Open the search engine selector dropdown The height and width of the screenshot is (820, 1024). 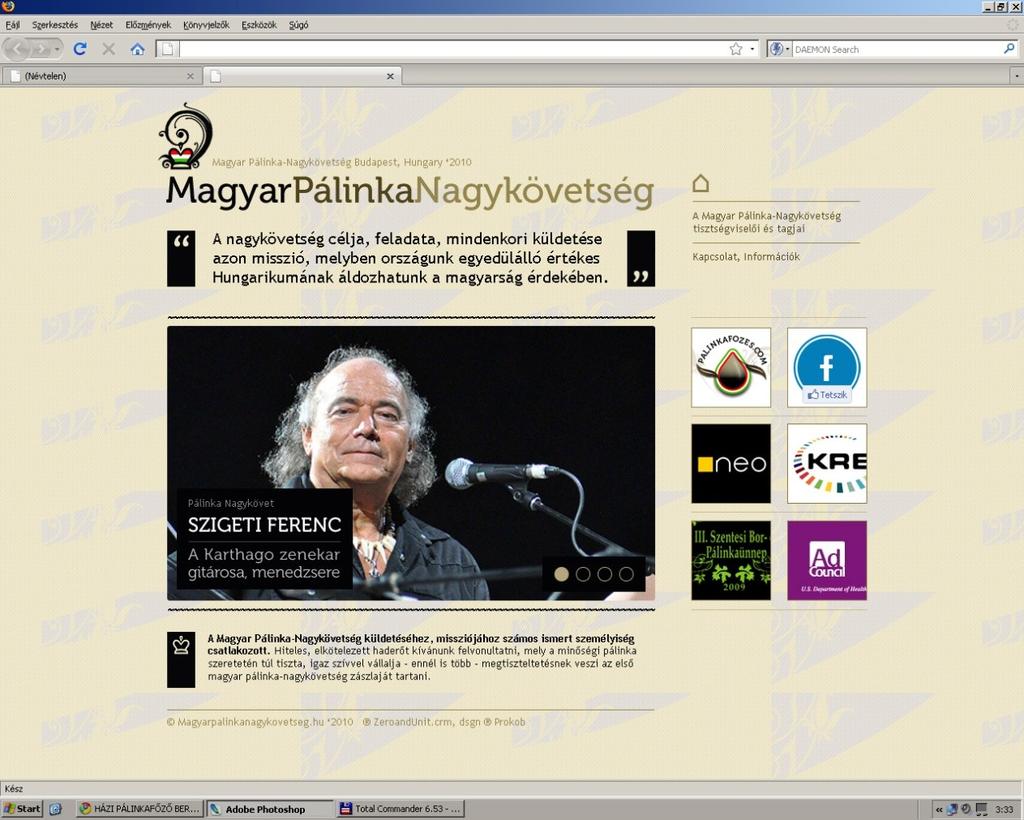point(779,49)
